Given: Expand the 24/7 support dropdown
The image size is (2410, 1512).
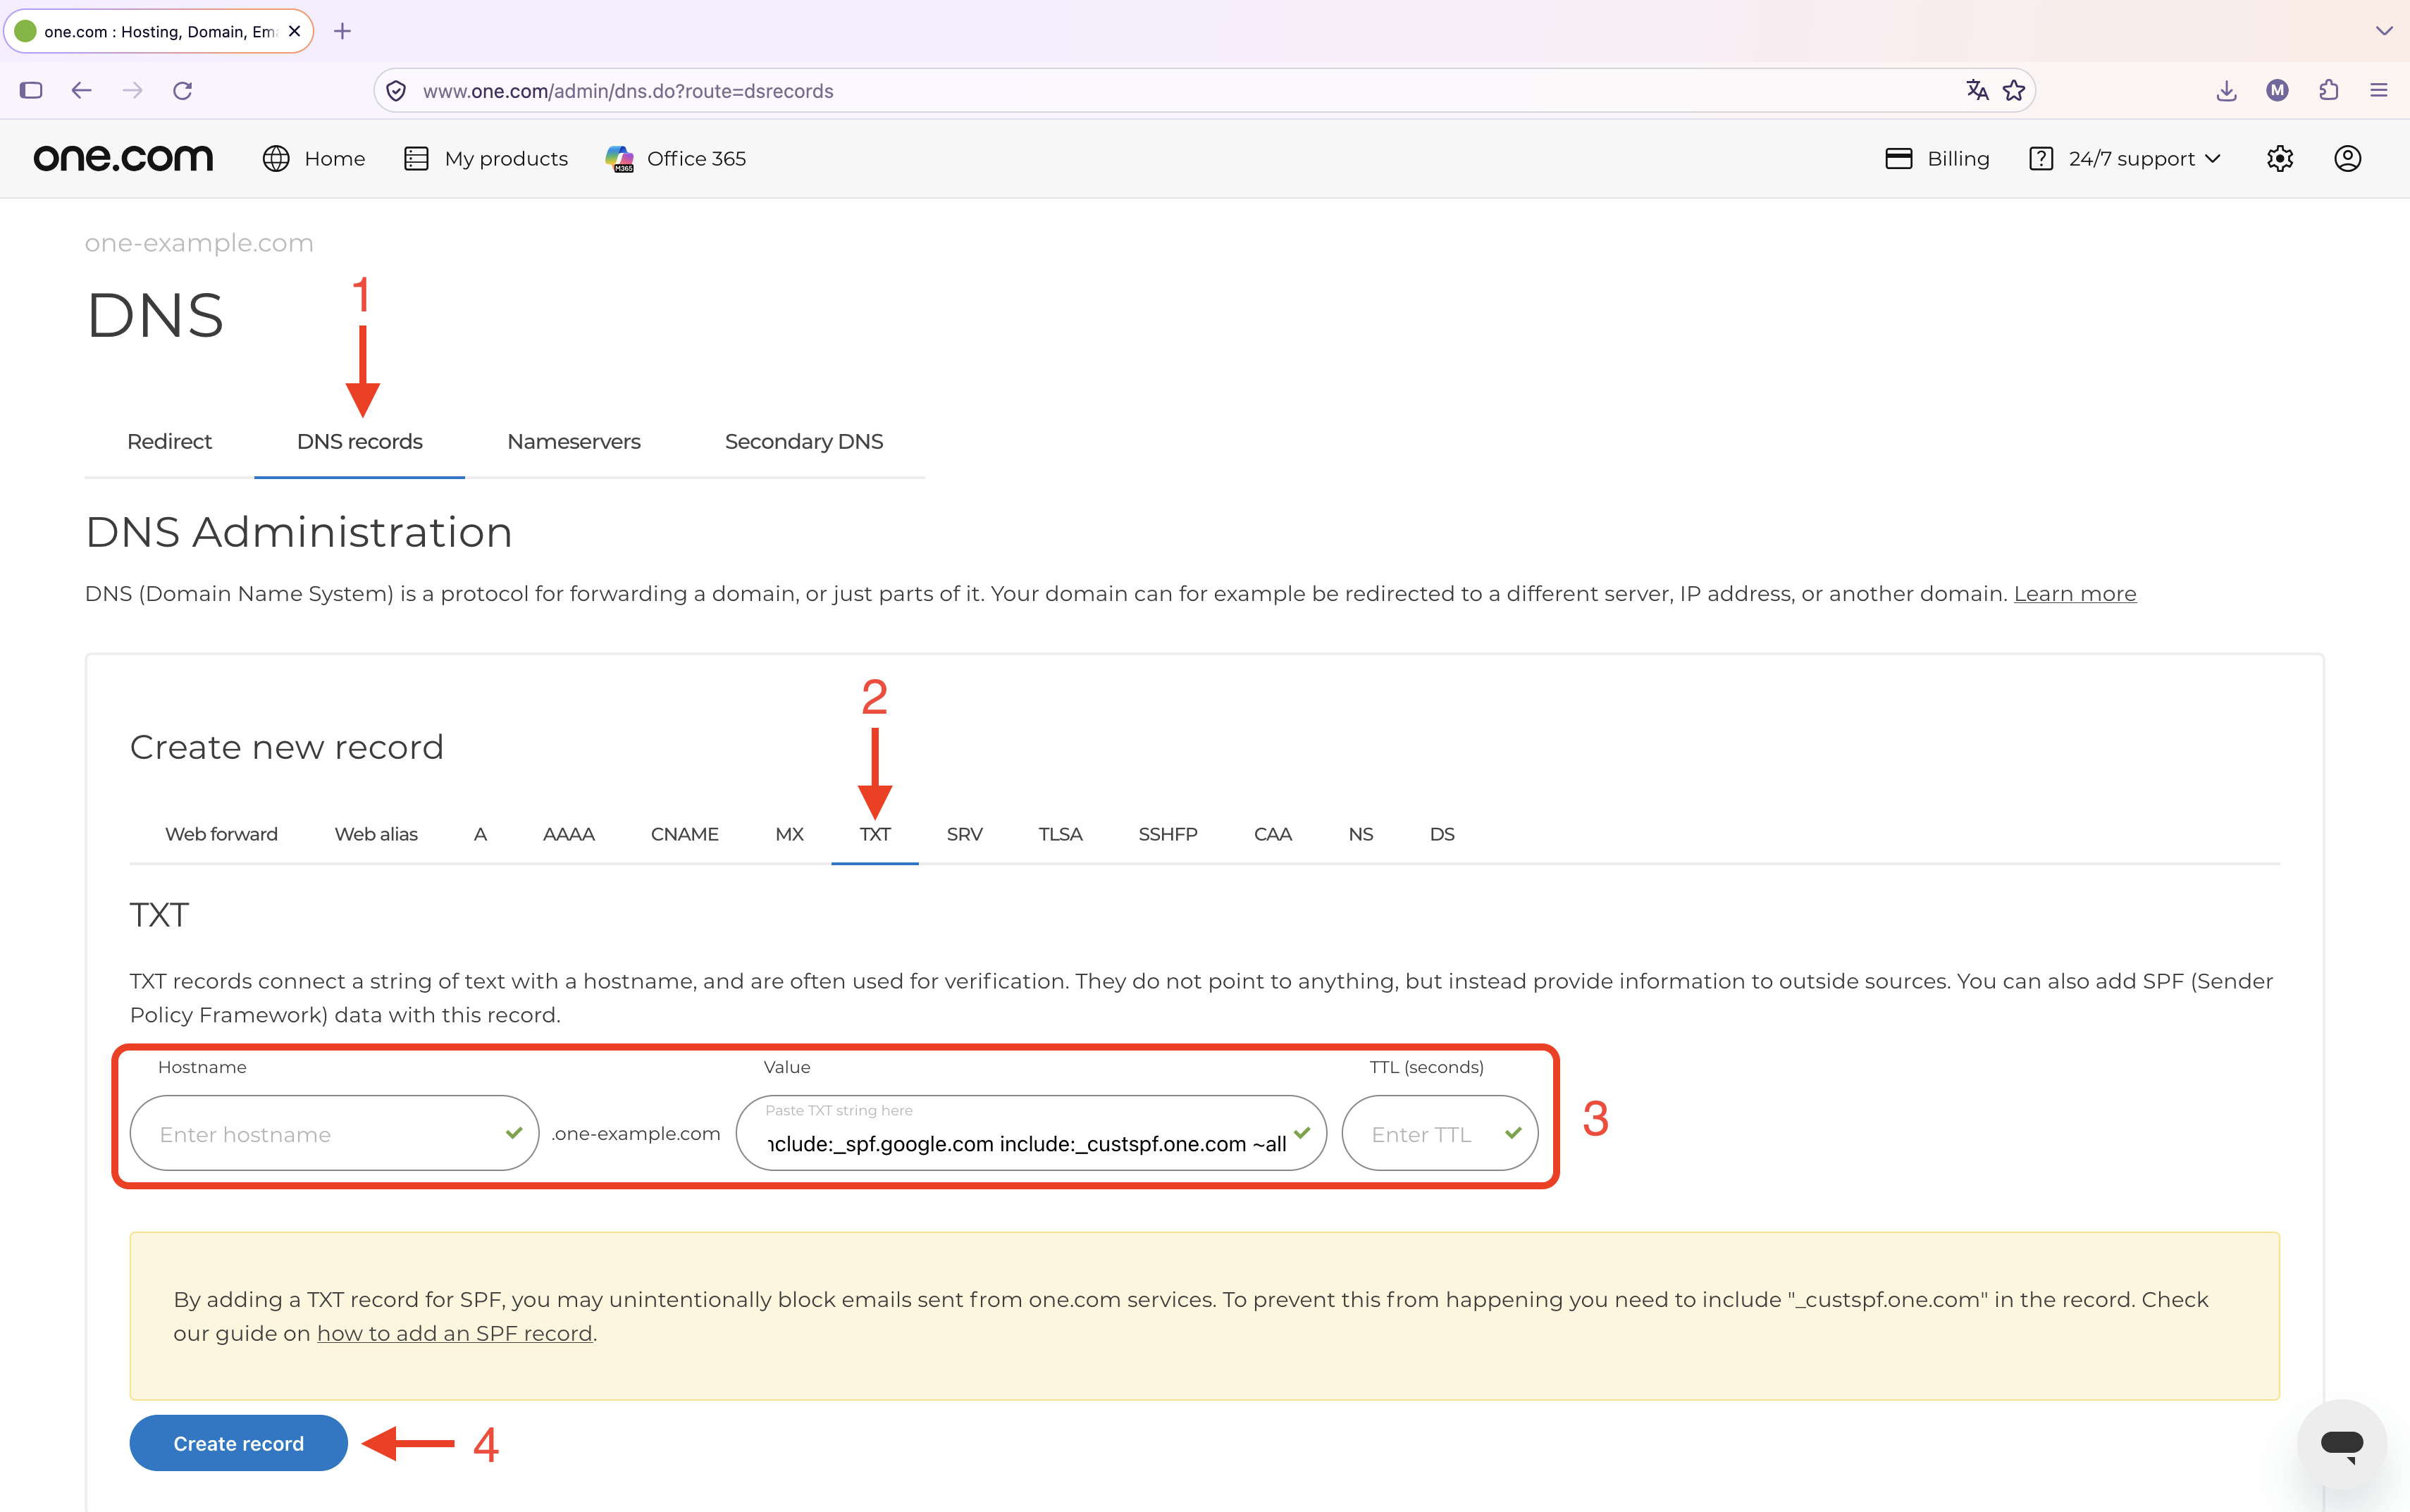Looking at the screenshot, I should point(2125,159).
